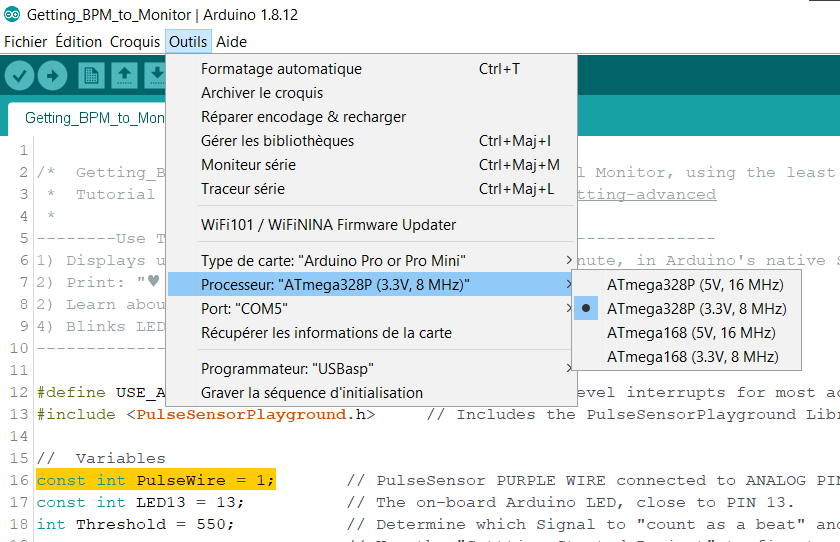Click the Upload (right arrow) toolbar icon
Image resolution: width=840 pixels, height=542 pixels.
click(x=52, y=76)
